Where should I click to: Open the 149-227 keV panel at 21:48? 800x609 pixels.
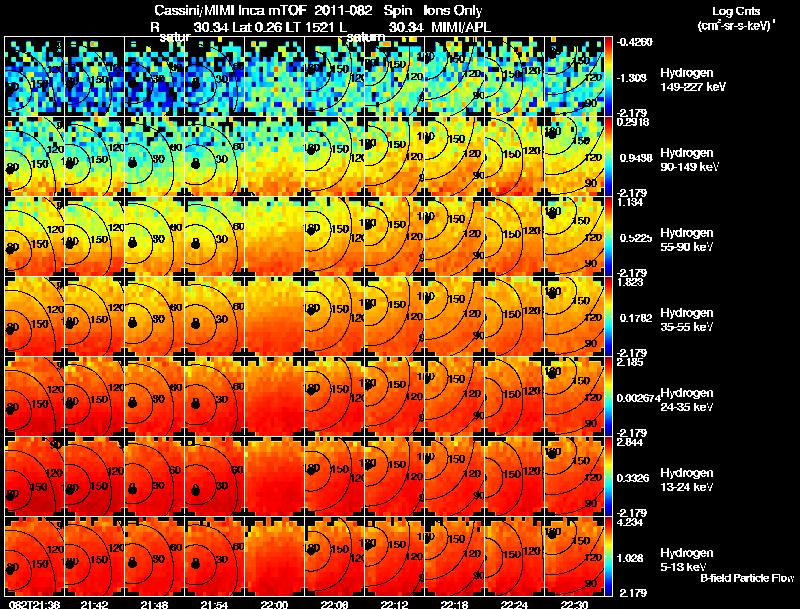point(155,77)
